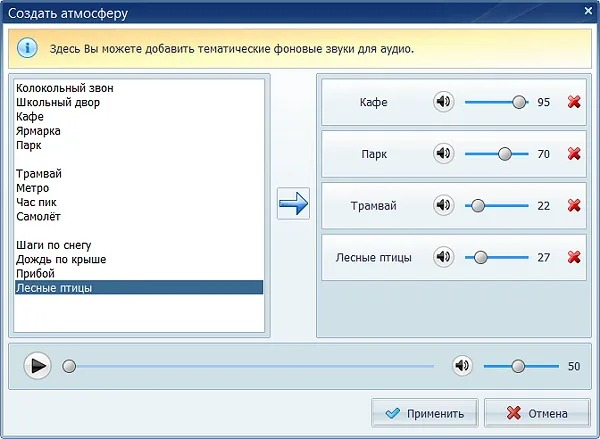Remove Кафе with its red cross
The width and height of the screenshot is (600, 439).
[x=574, y=102]
